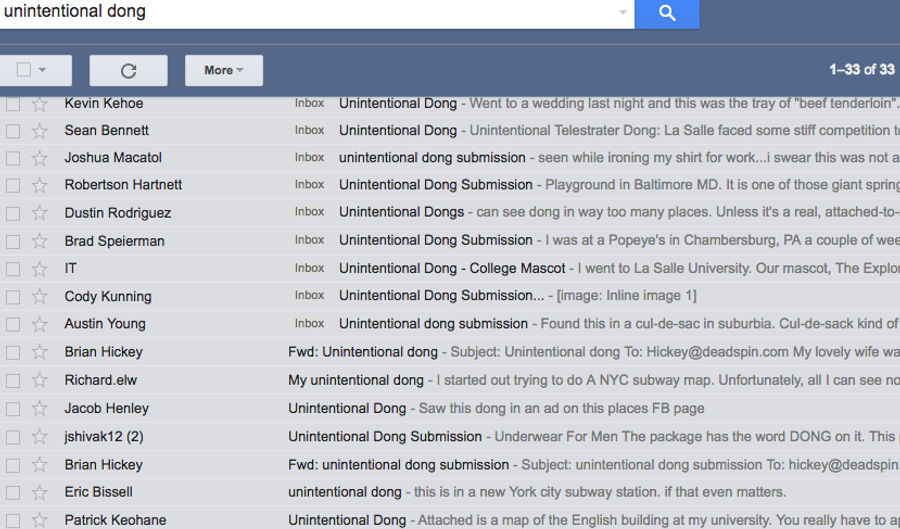
Task: Star the Sean Bennett email
Action: coord(39,131)
